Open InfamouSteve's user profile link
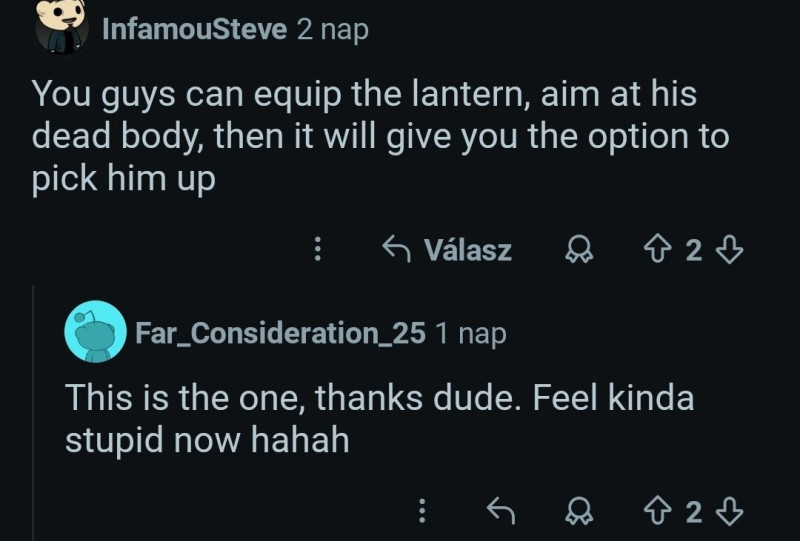Screen dimensions: 800x541 pyautogui.click(x=196, y=29)
